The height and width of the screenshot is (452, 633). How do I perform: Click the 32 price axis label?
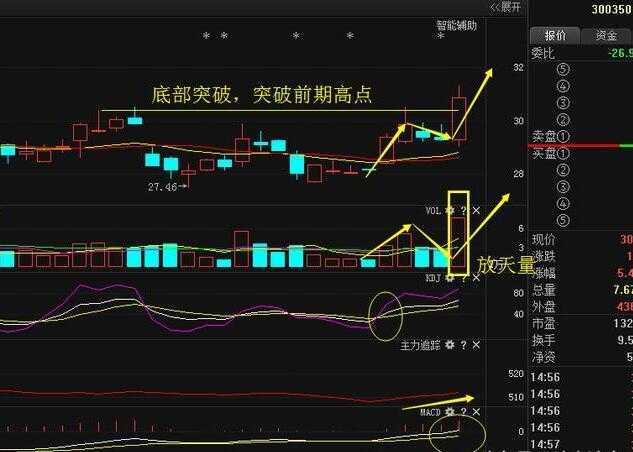(x=519, y=67)
